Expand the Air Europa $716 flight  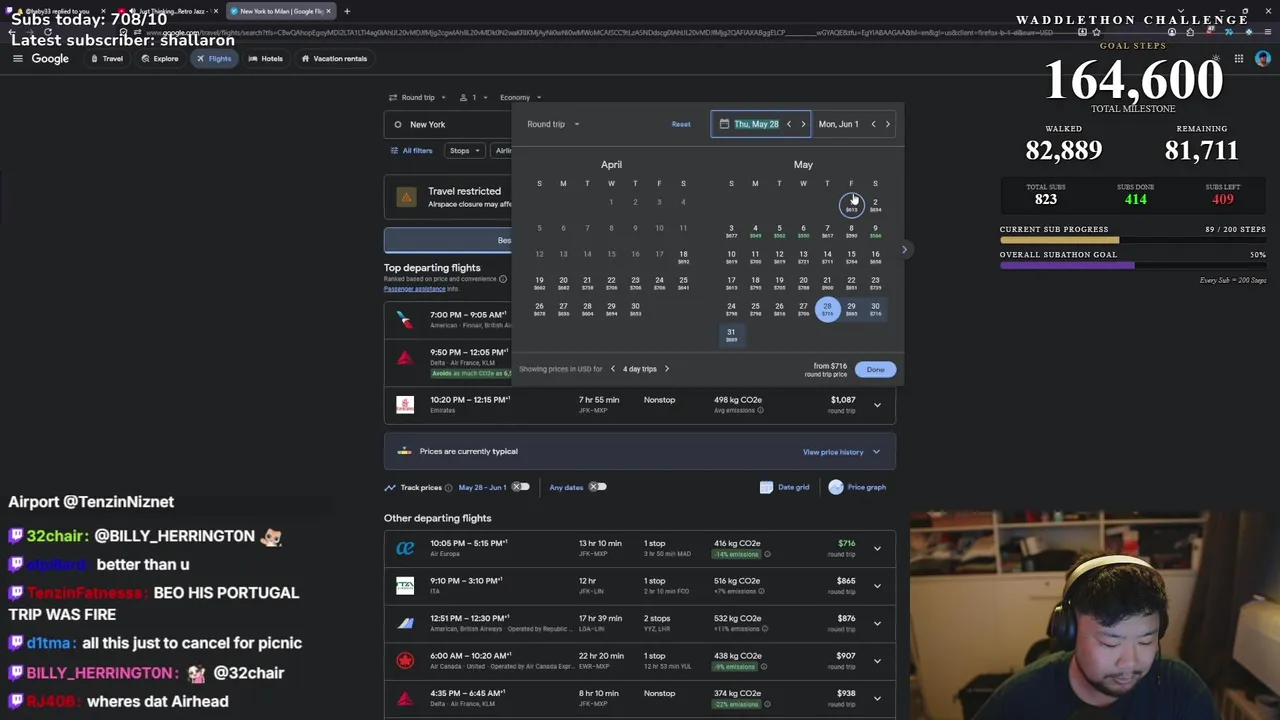coord(877,548)
